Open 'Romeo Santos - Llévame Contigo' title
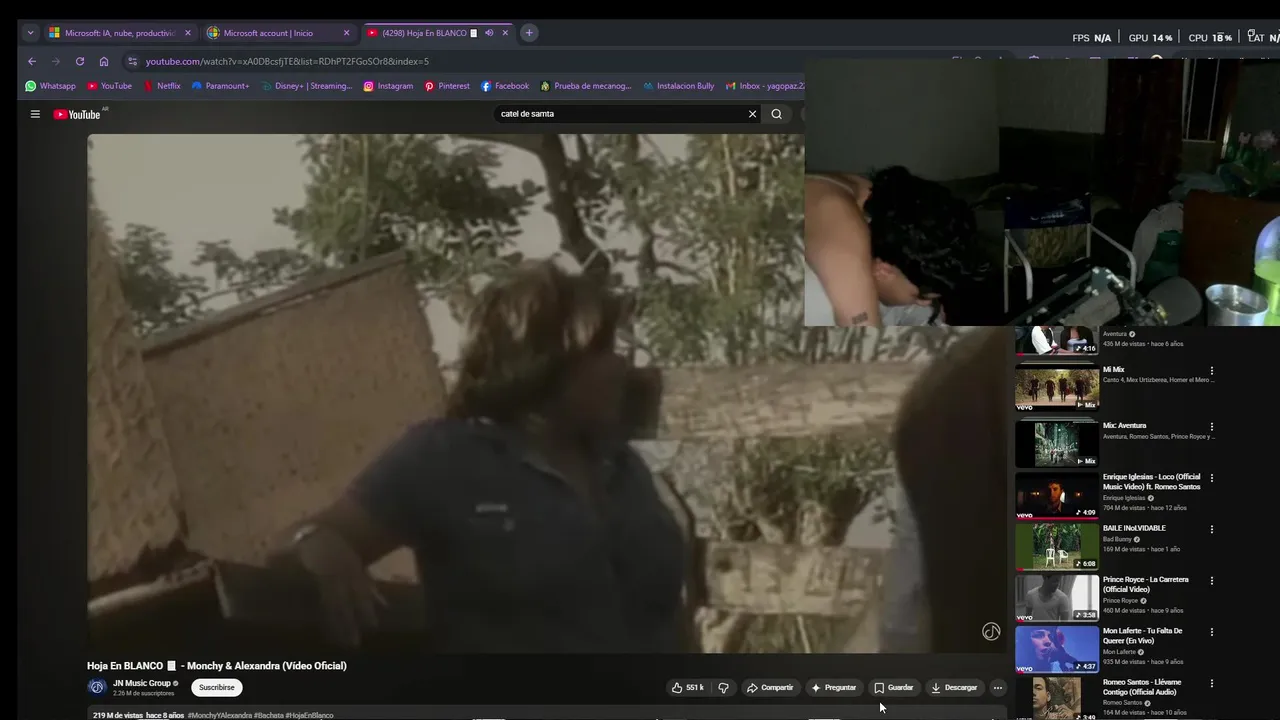The image size is (1280, 720). click(1140, 687)
